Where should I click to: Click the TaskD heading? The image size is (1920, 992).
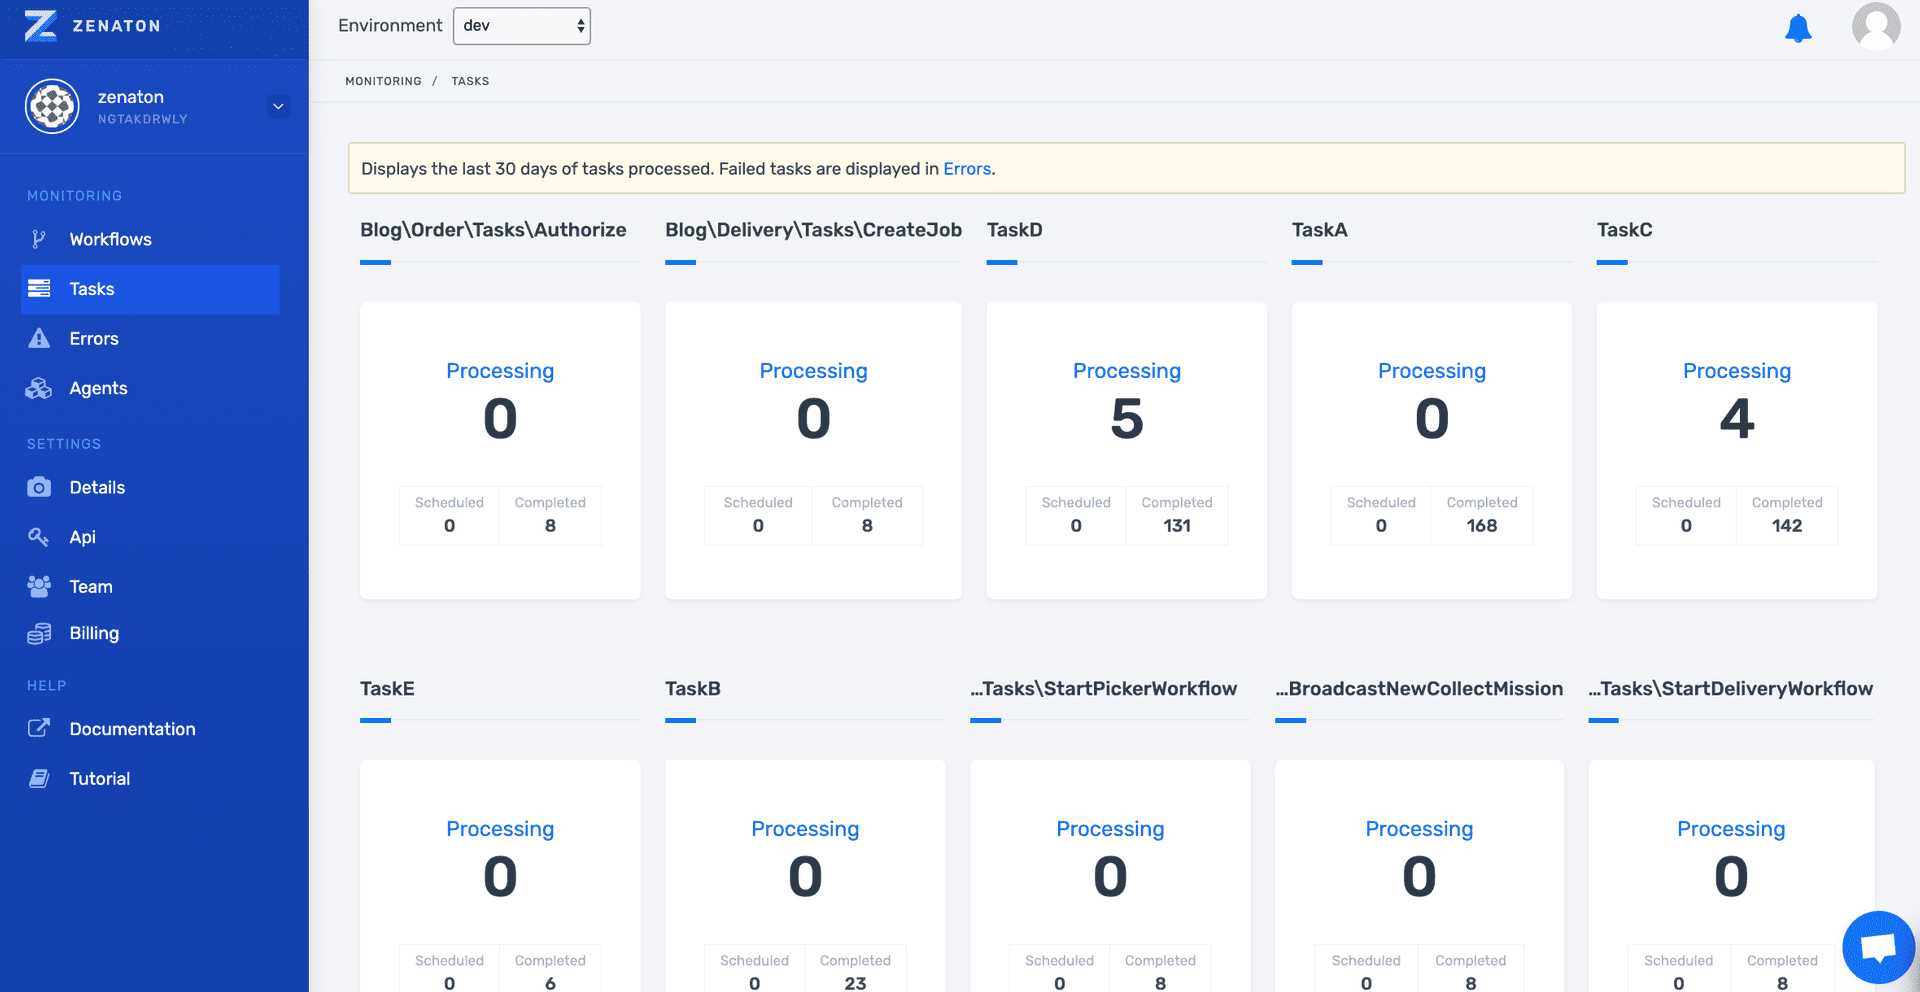(1014, 230)
